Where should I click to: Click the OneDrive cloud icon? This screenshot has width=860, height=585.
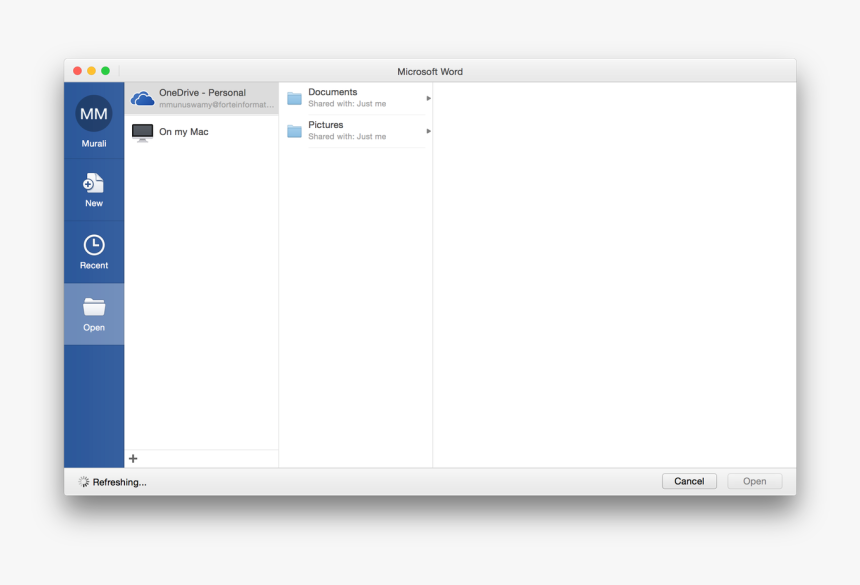(143, 99)
